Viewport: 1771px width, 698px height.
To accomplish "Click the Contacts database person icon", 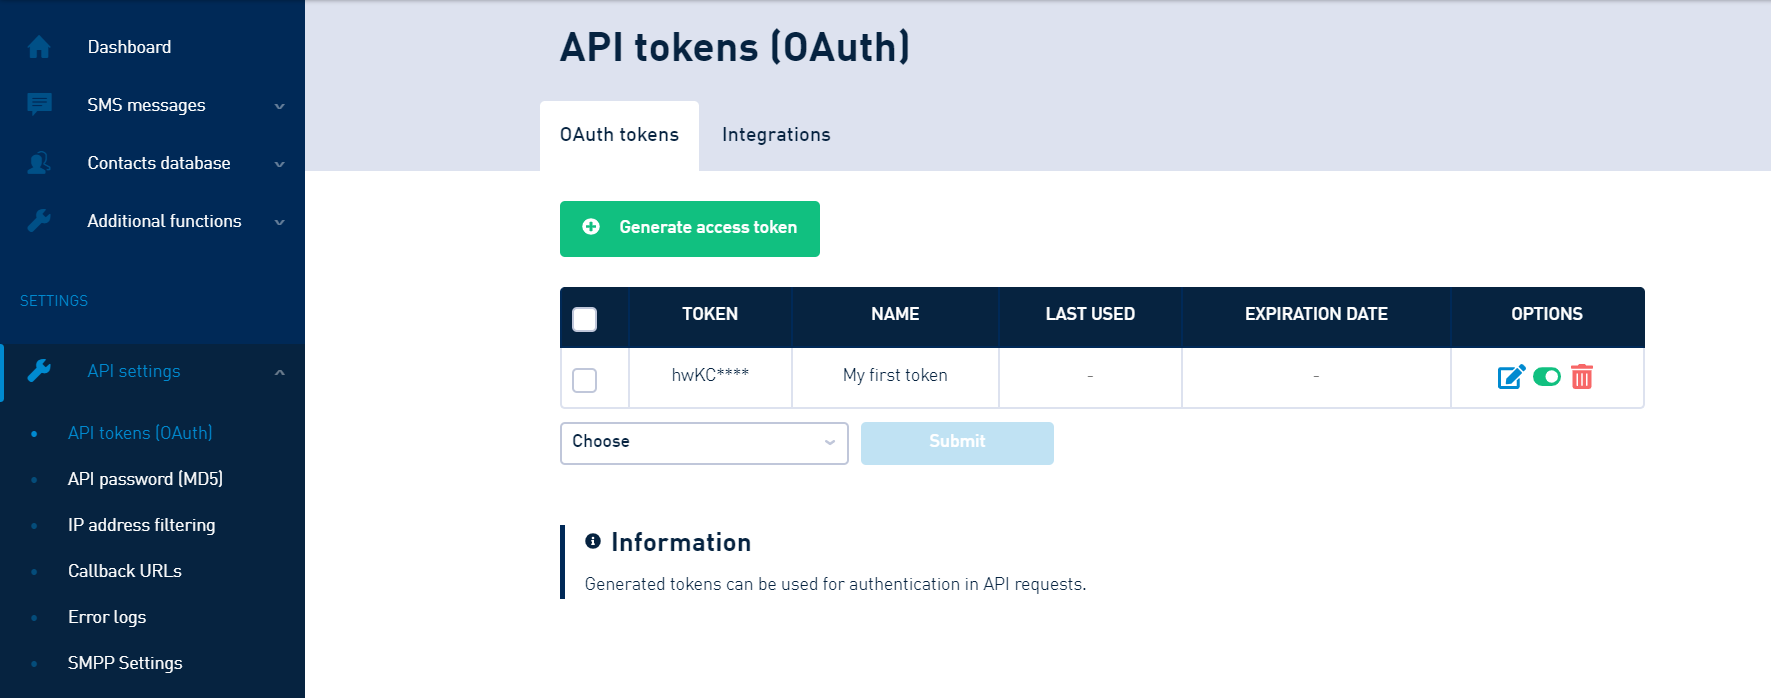I will pos(39,163).
